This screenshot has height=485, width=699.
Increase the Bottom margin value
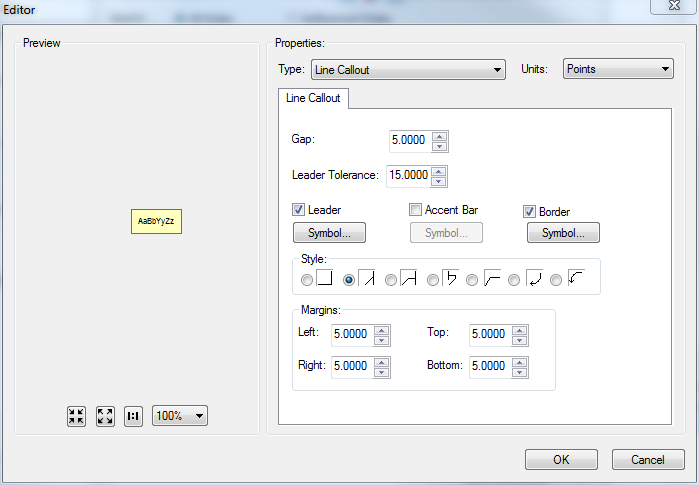coord(520,362)
